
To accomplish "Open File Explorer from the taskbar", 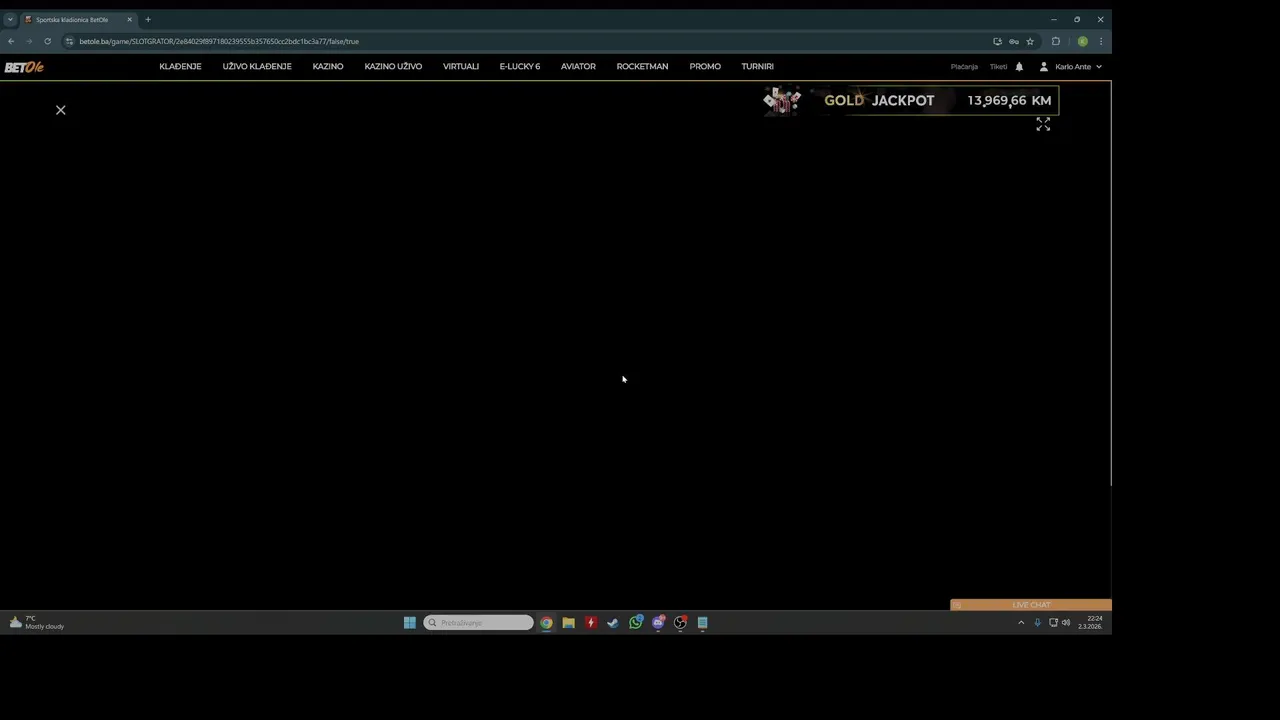I will [568, 622].
